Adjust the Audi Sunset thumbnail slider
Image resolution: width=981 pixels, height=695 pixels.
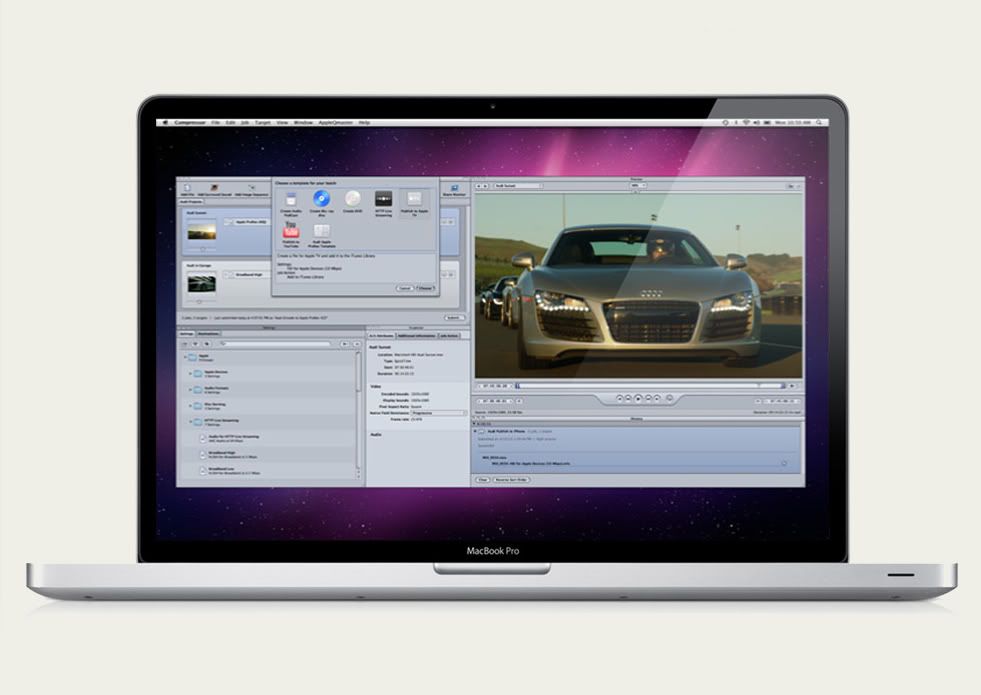[x=201, y=249]
